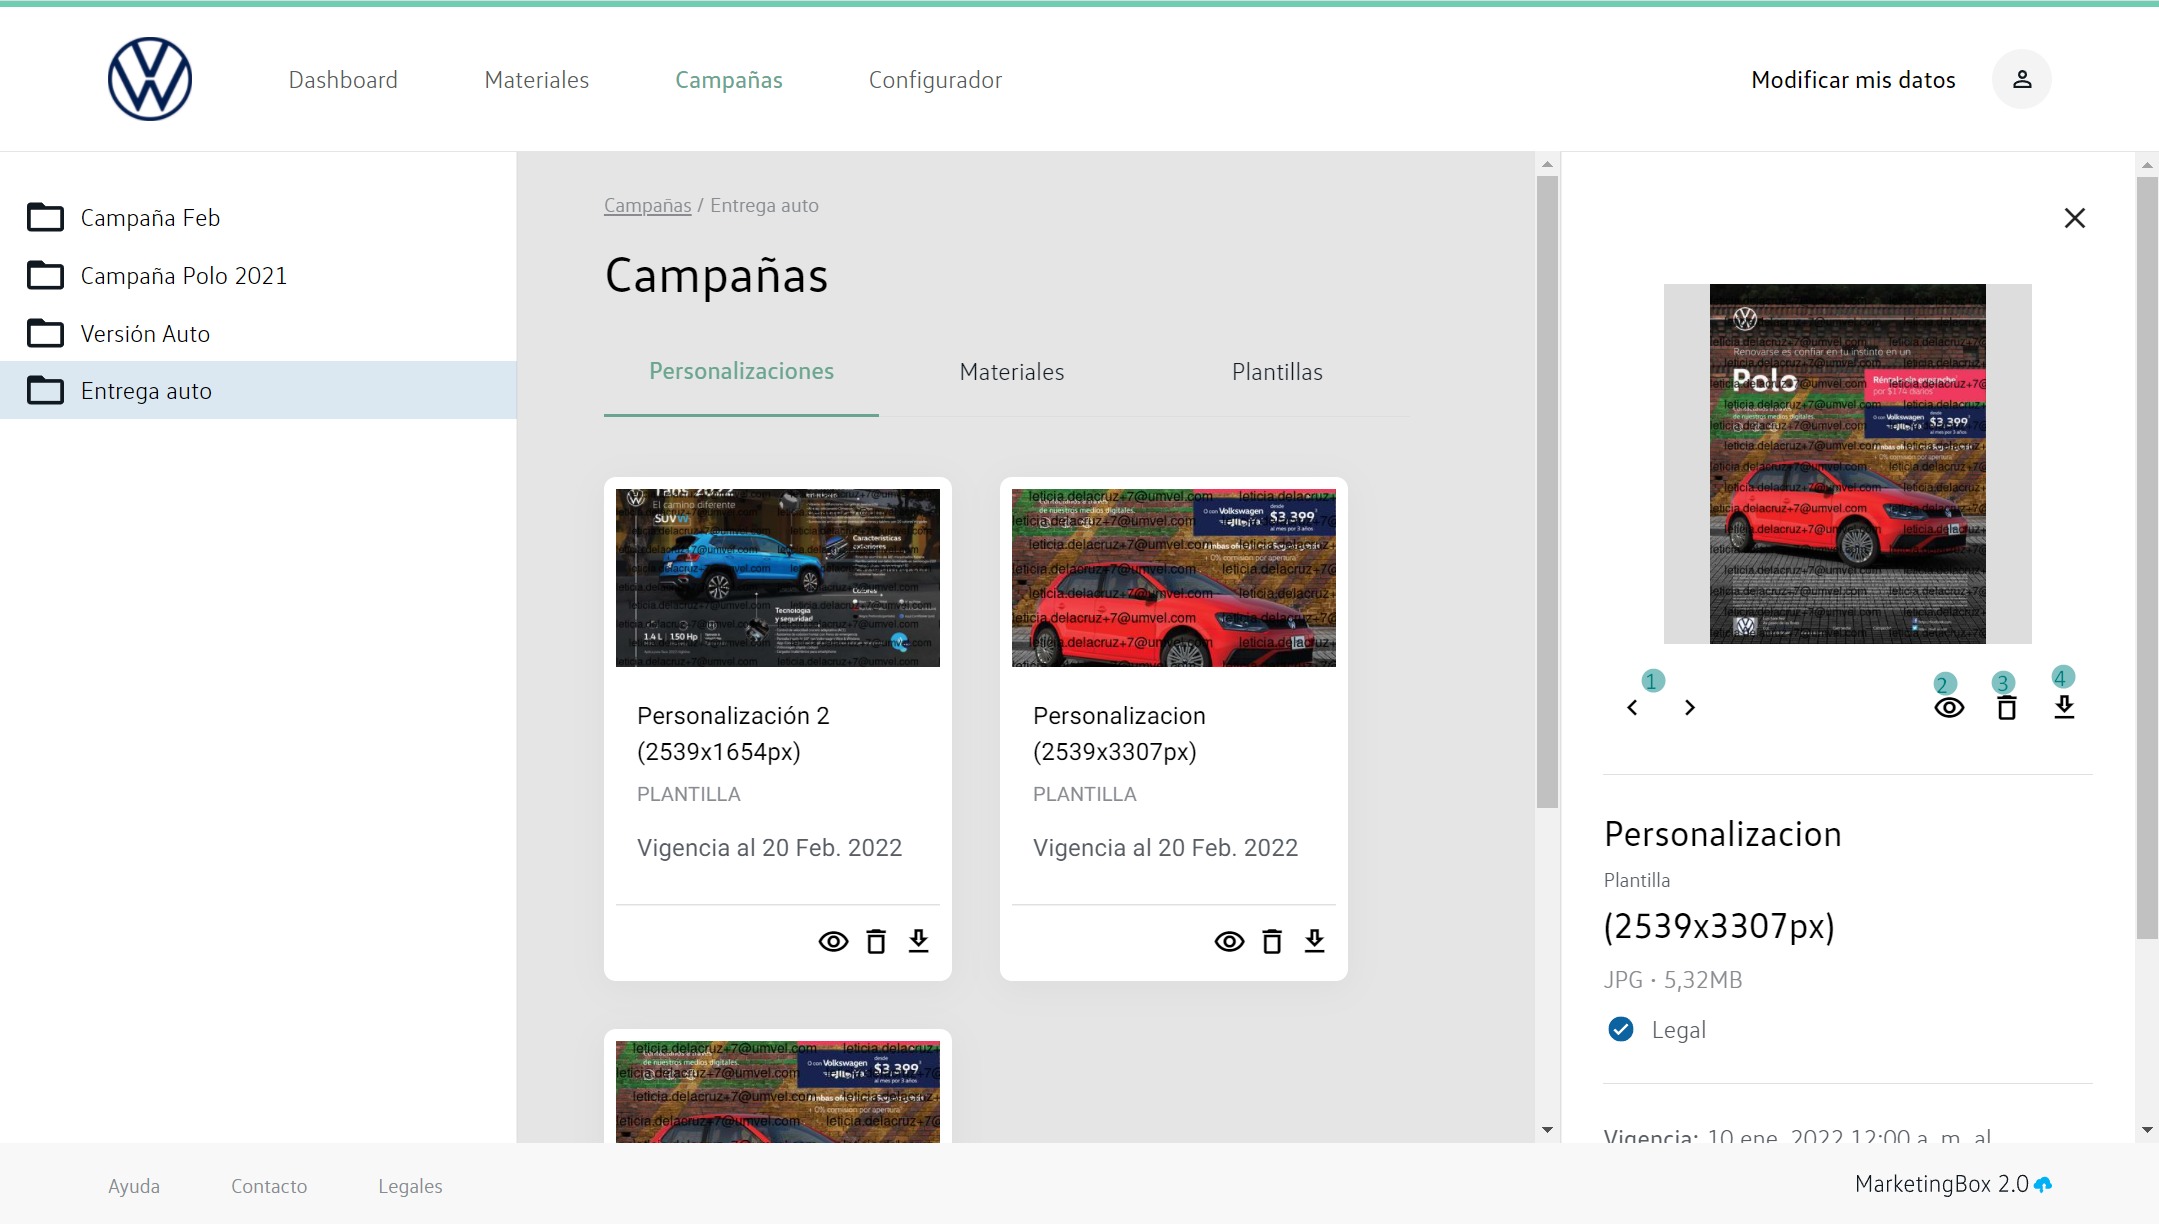The width and height of the screenshot is (2159, 1224).
Task: Open the Materiales menu in the top navigation
Action: [x=536, y=80]
